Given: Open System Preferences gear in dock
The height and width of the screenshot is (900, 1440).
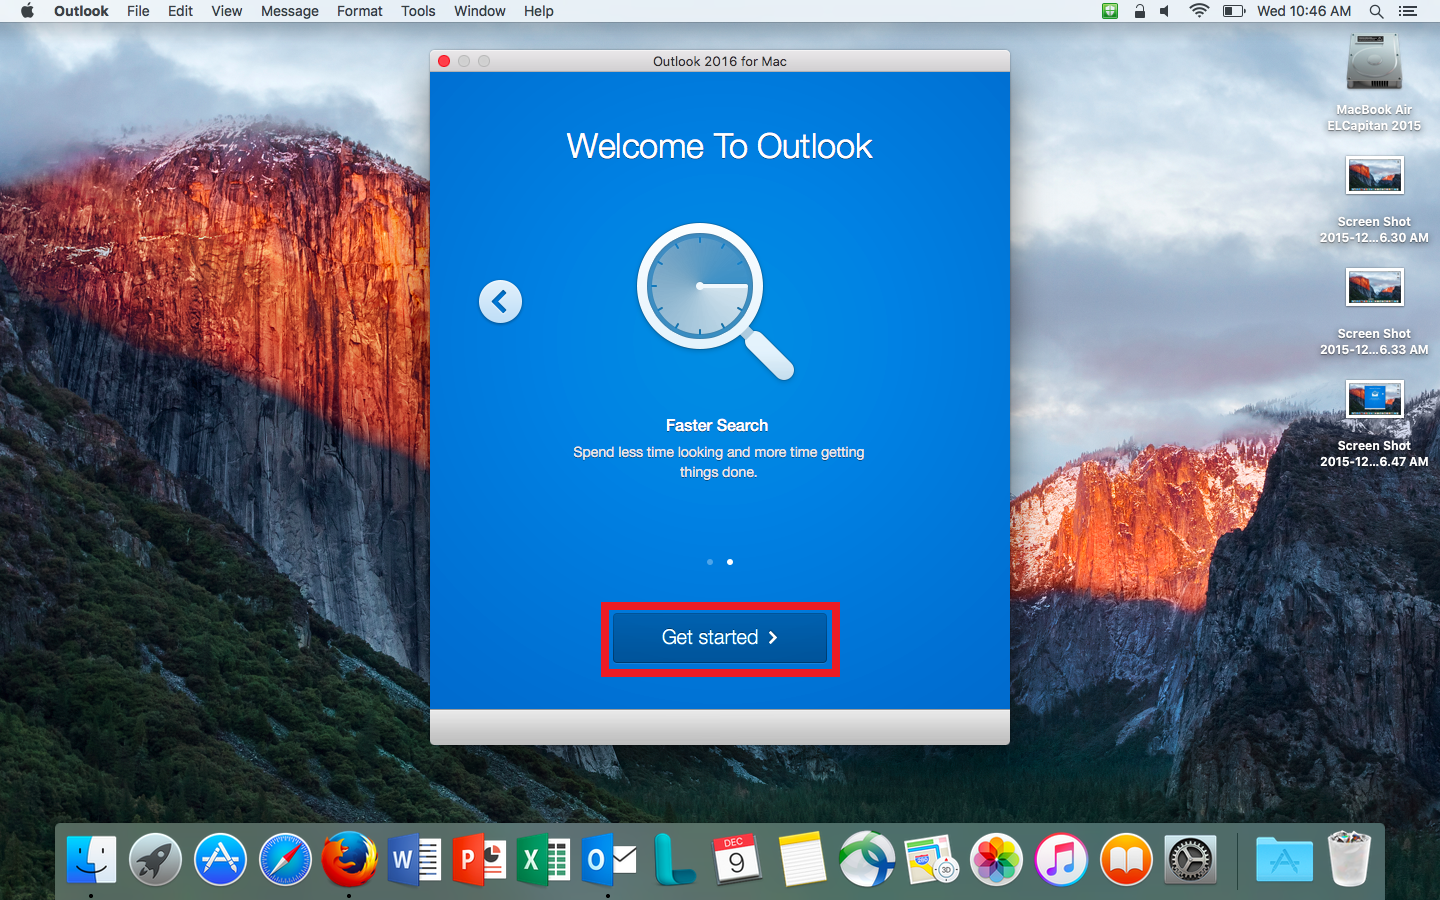Looking at the screenshot, I should [x=1190, y=859].
